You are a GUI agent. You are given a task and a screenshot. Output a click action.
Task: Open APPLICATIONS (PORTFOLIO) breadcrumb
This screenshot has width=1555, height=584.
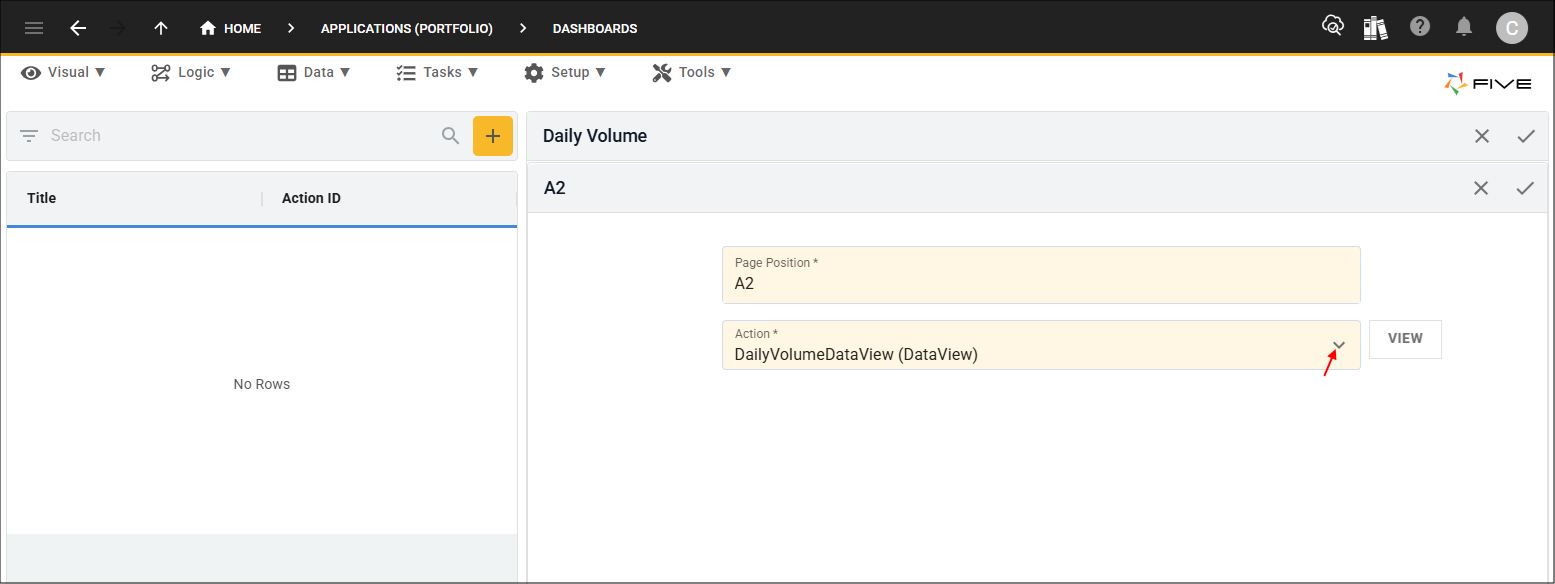pyautogui.click(x=407, y=28)
